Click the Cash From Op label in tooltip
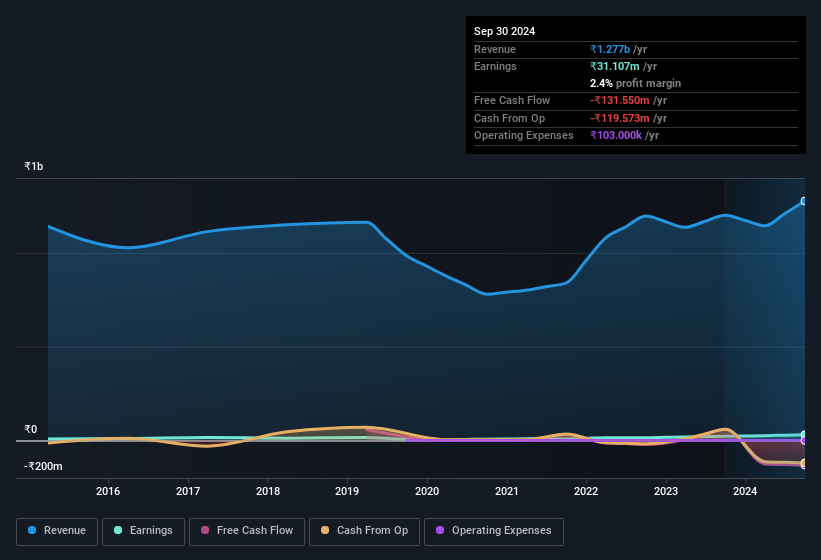 pyautogui.click(x=509, y=118)
